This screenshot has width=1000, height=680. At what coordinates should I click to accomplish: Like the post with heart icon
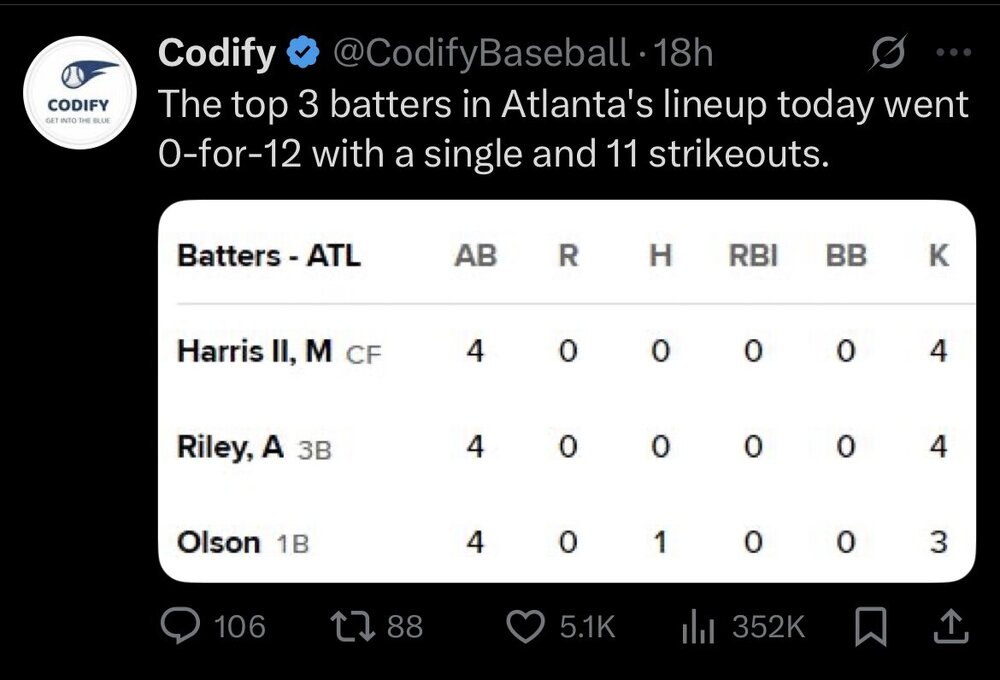coord(525,627)
